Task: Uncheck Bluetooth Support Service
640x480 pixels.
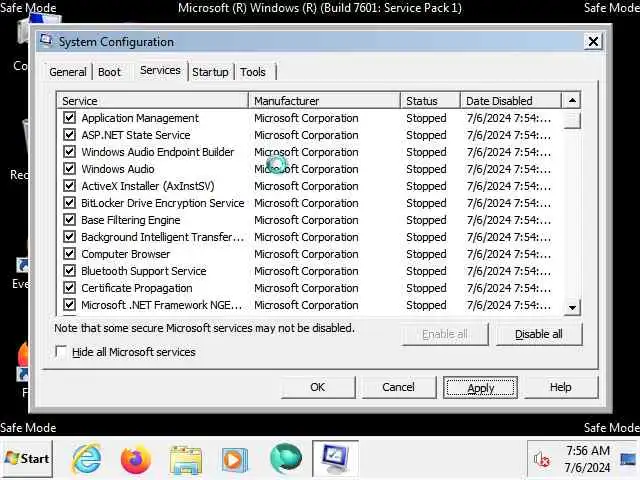Action: click(x=69, y=271)
